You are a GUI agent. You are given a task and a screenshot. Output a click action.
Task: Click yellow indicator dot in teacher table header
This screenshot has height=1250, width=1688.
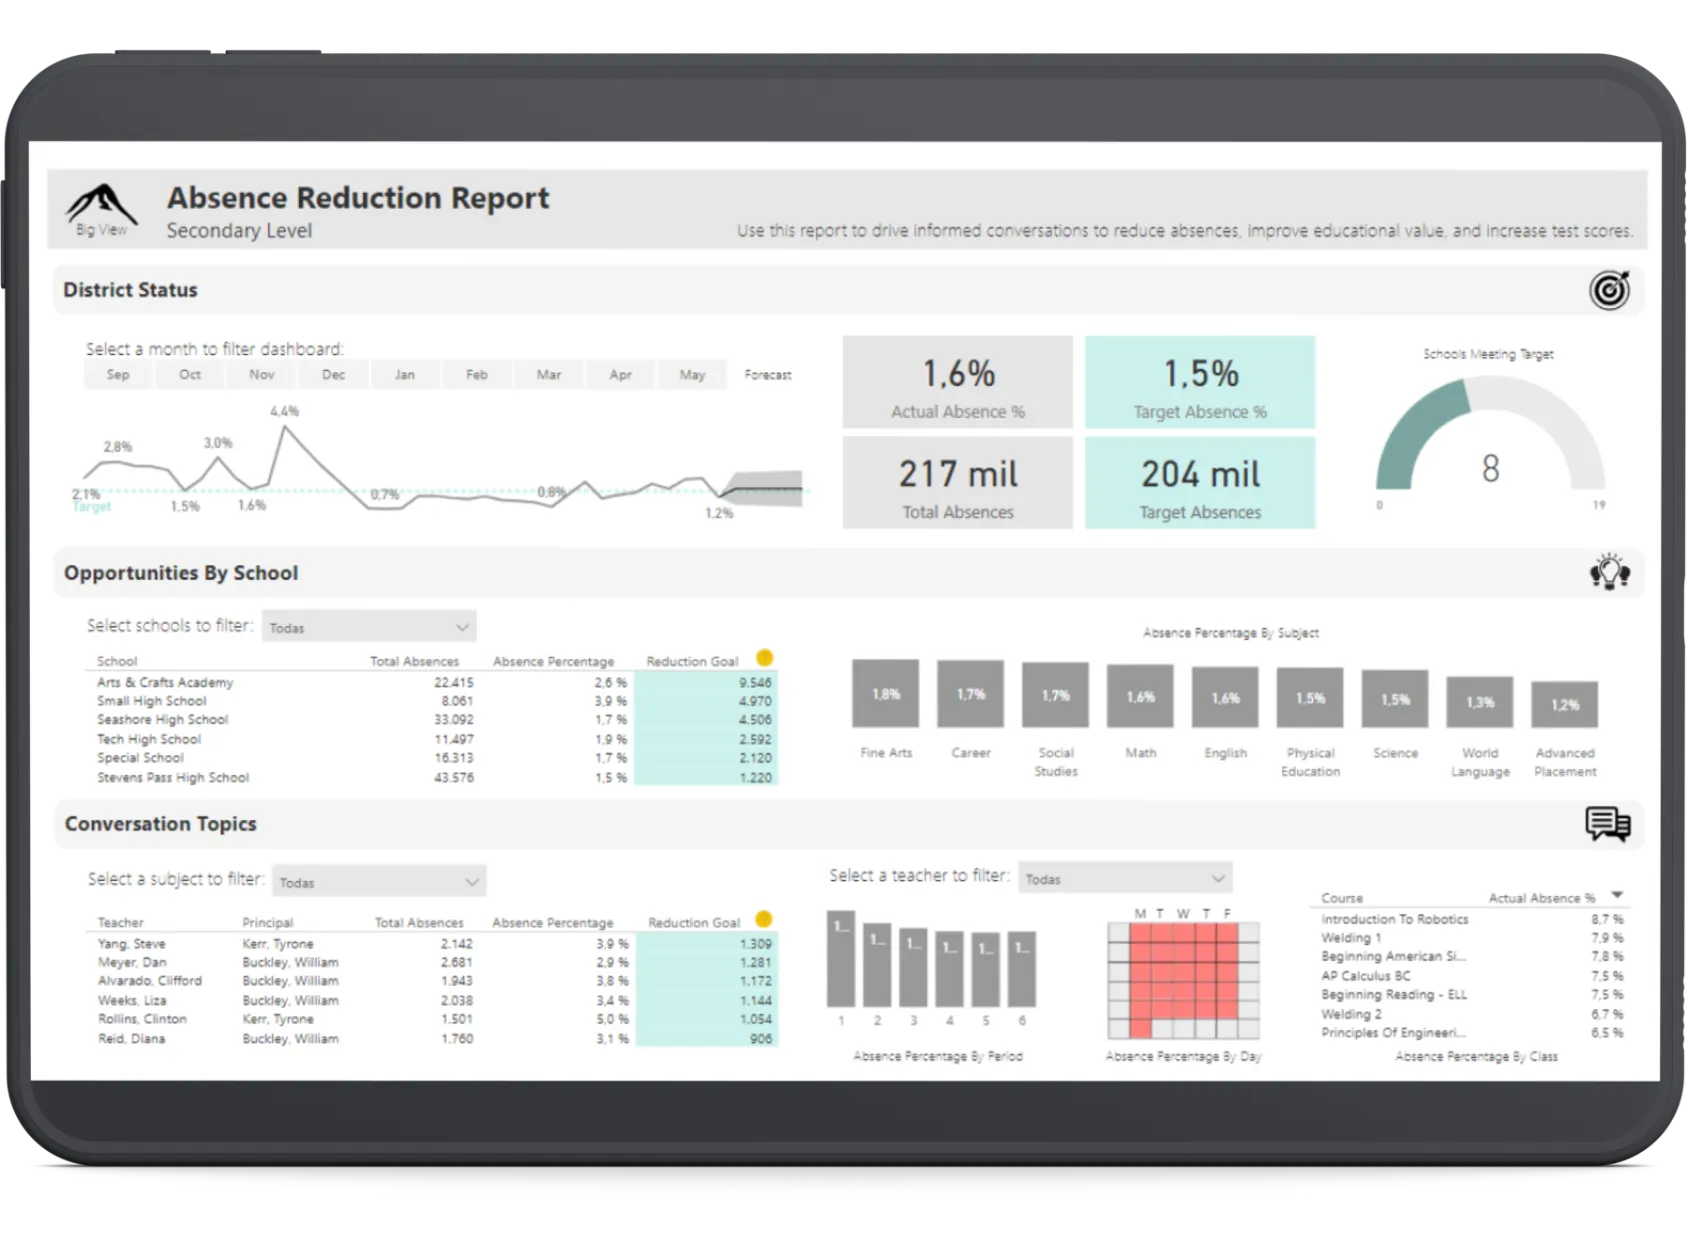coord(764,919)
